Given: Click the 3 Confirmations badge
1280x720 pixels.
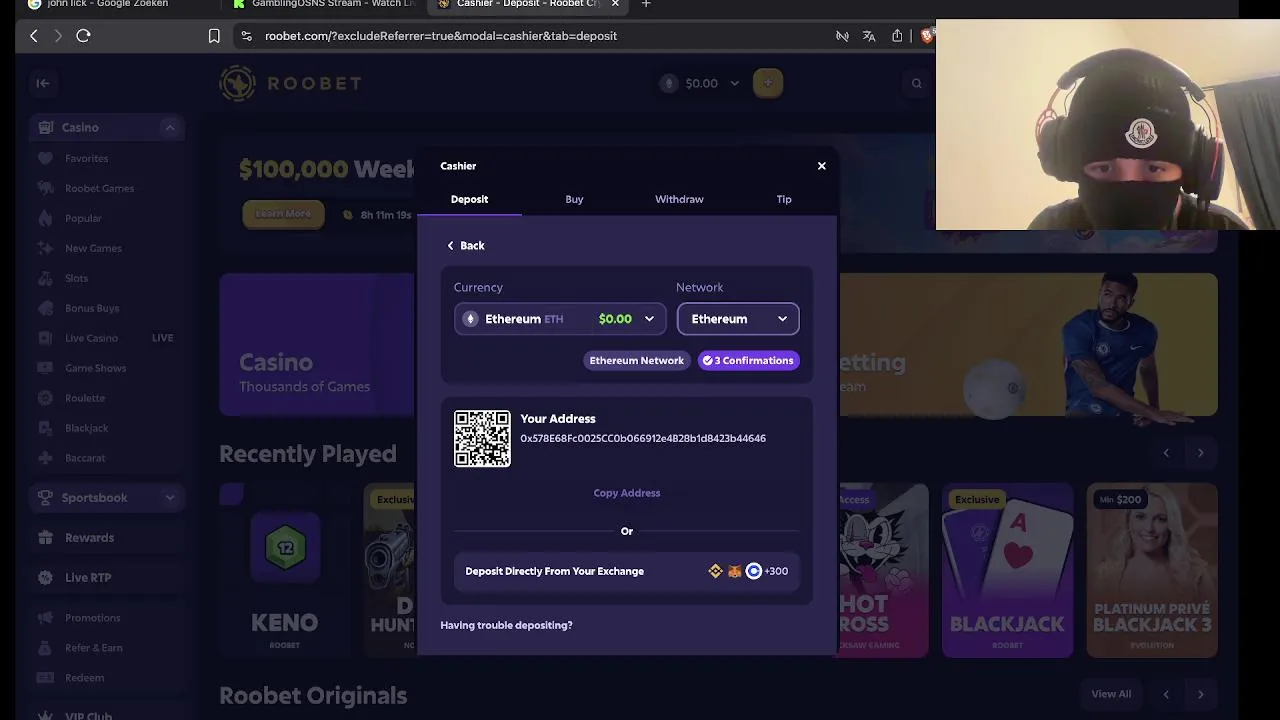Looking at the screenshot, I should pyautogui.click(x=748, y=360).
